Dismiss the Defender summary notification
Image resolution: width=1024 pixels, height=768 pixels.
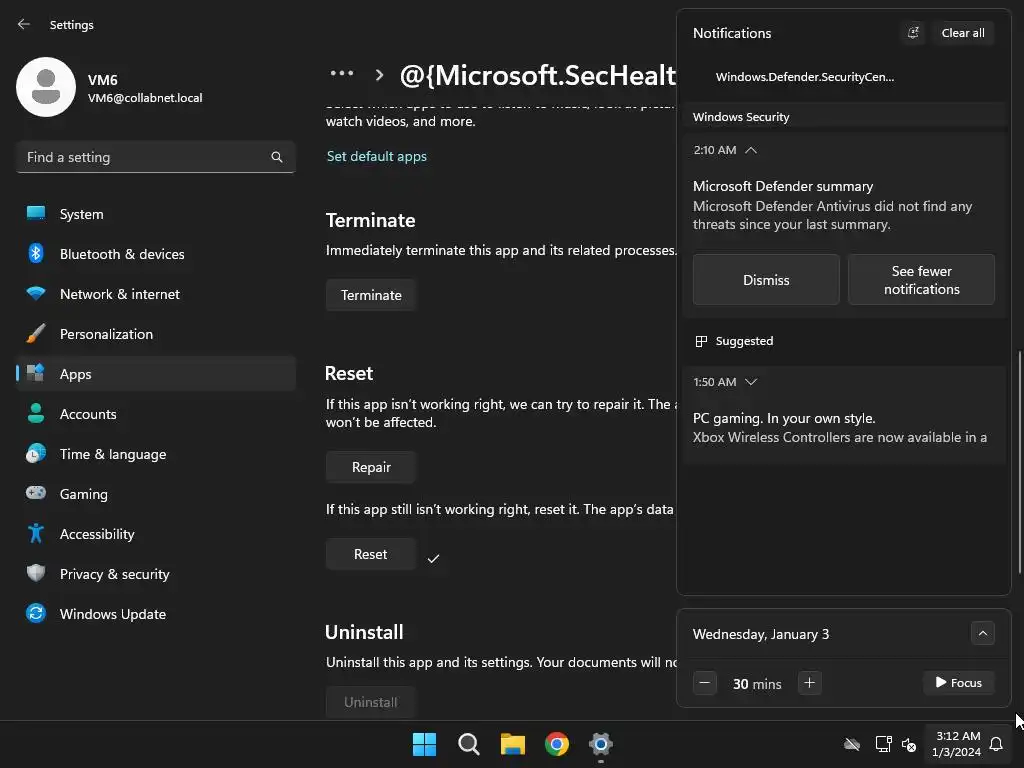tap(766, 280)
